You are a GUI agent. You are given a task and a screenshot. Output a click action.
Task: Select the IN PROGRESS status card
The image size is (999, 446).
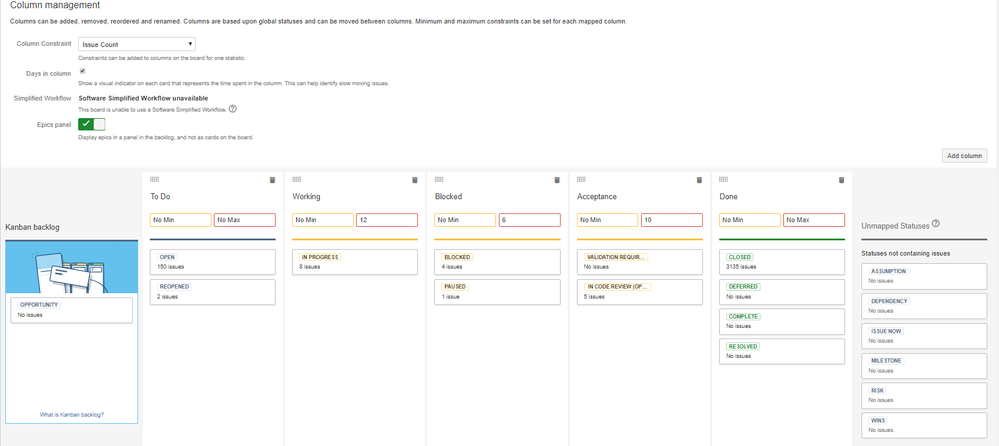tap(355, 262)
